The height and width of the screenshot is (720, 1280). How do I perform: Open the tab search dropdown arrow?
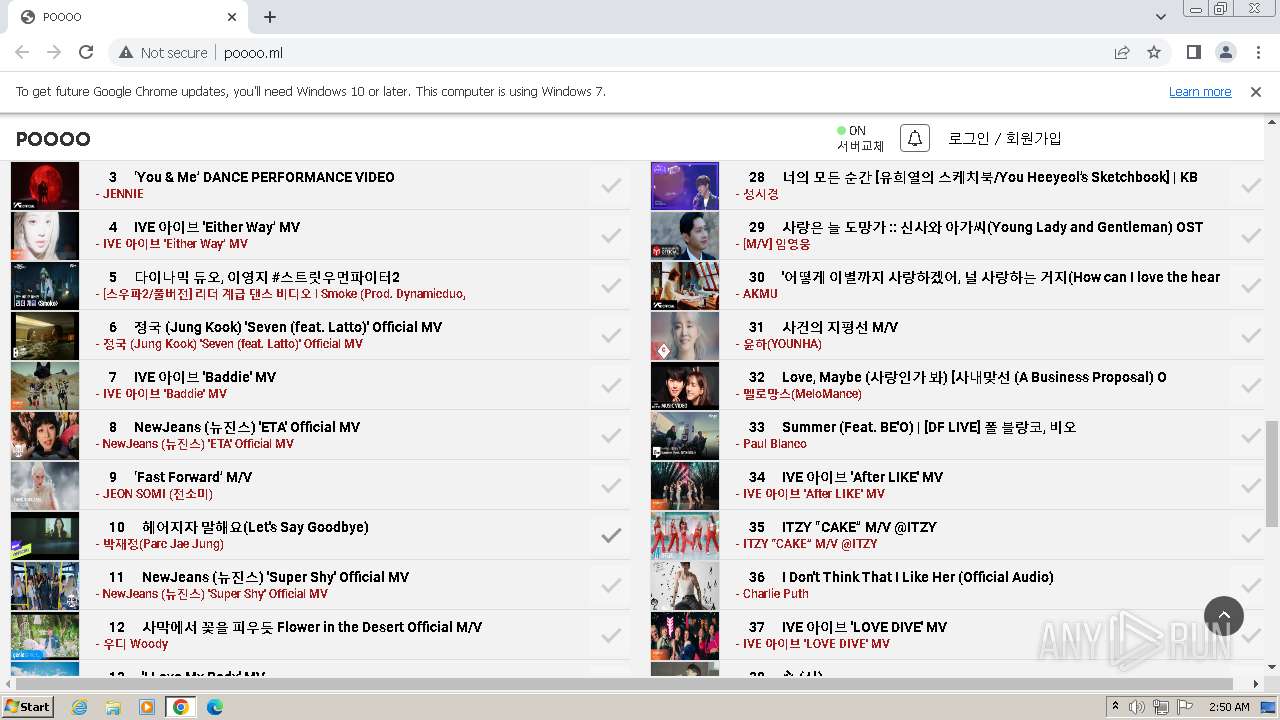[1160, 17]
